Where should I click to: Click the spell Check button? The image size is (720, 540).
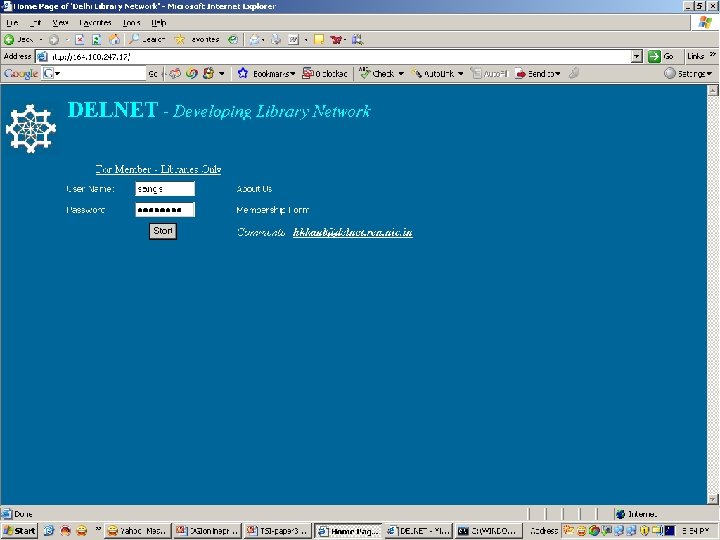pyautogui.click(x=377, y=73)
